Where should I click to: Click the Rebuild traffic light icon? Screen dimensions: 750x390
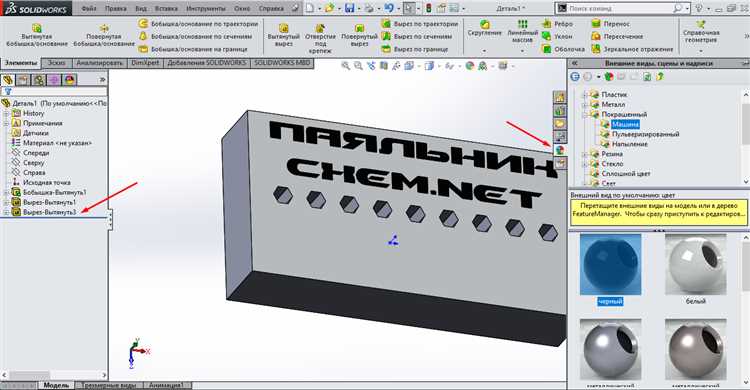428,8
